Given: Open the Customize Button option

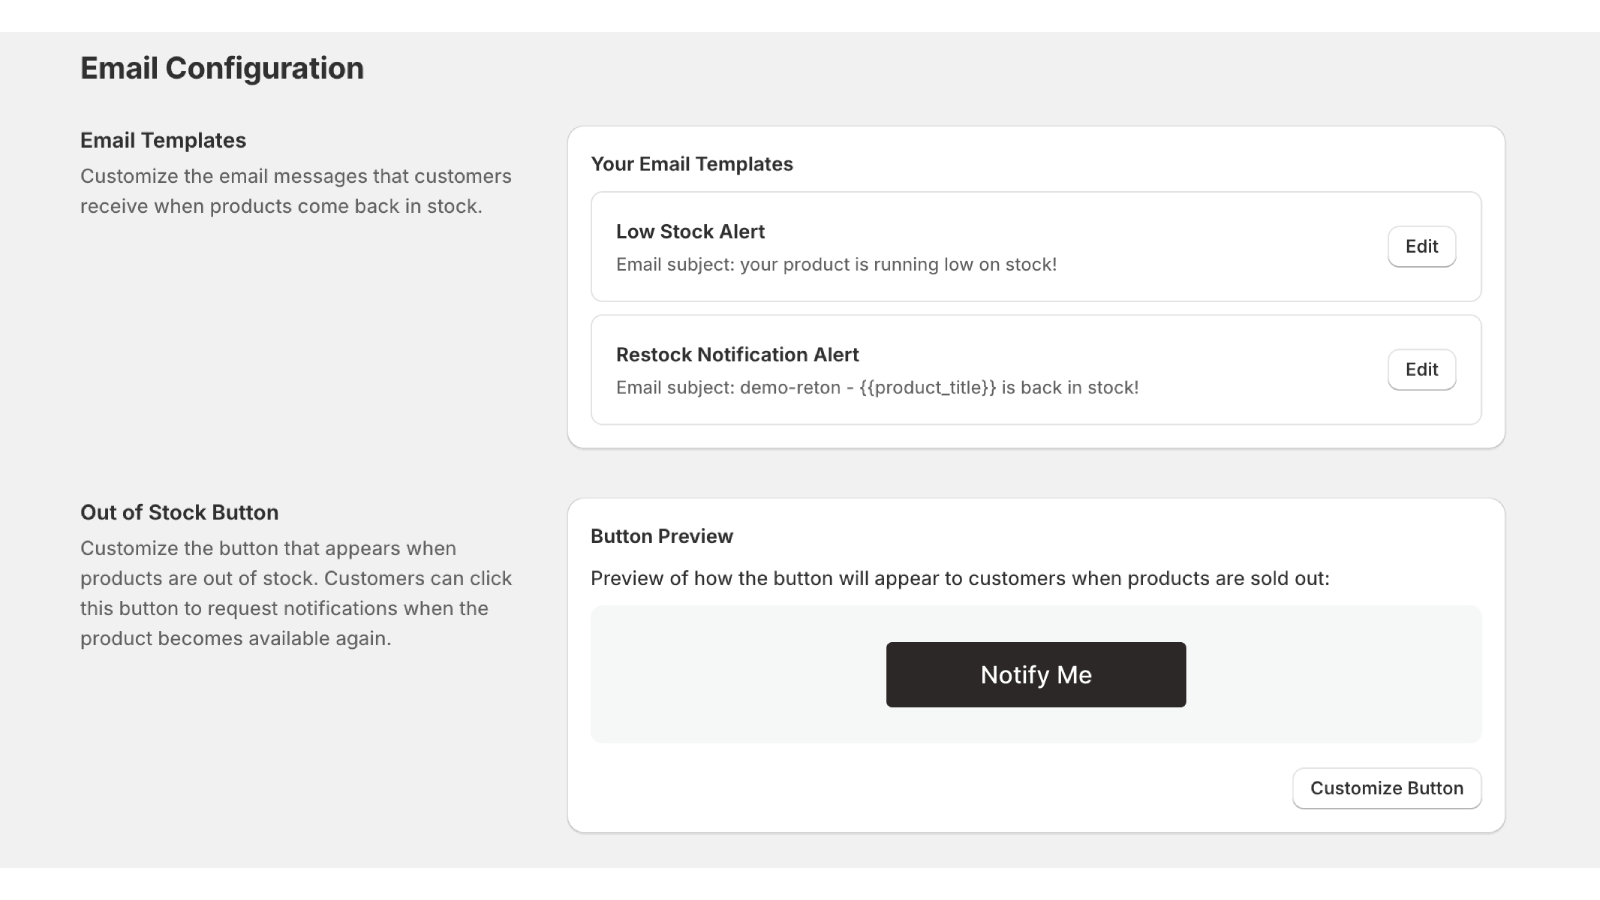Looking at the screenshot, I should (1386, 788).
